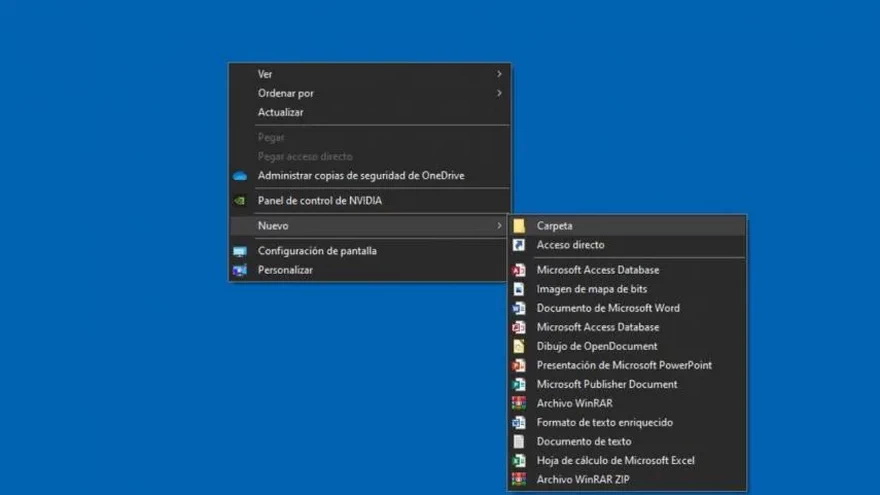Click the Nuevo submenu arrow
The image size is (880, 495).
coord(499,226)
